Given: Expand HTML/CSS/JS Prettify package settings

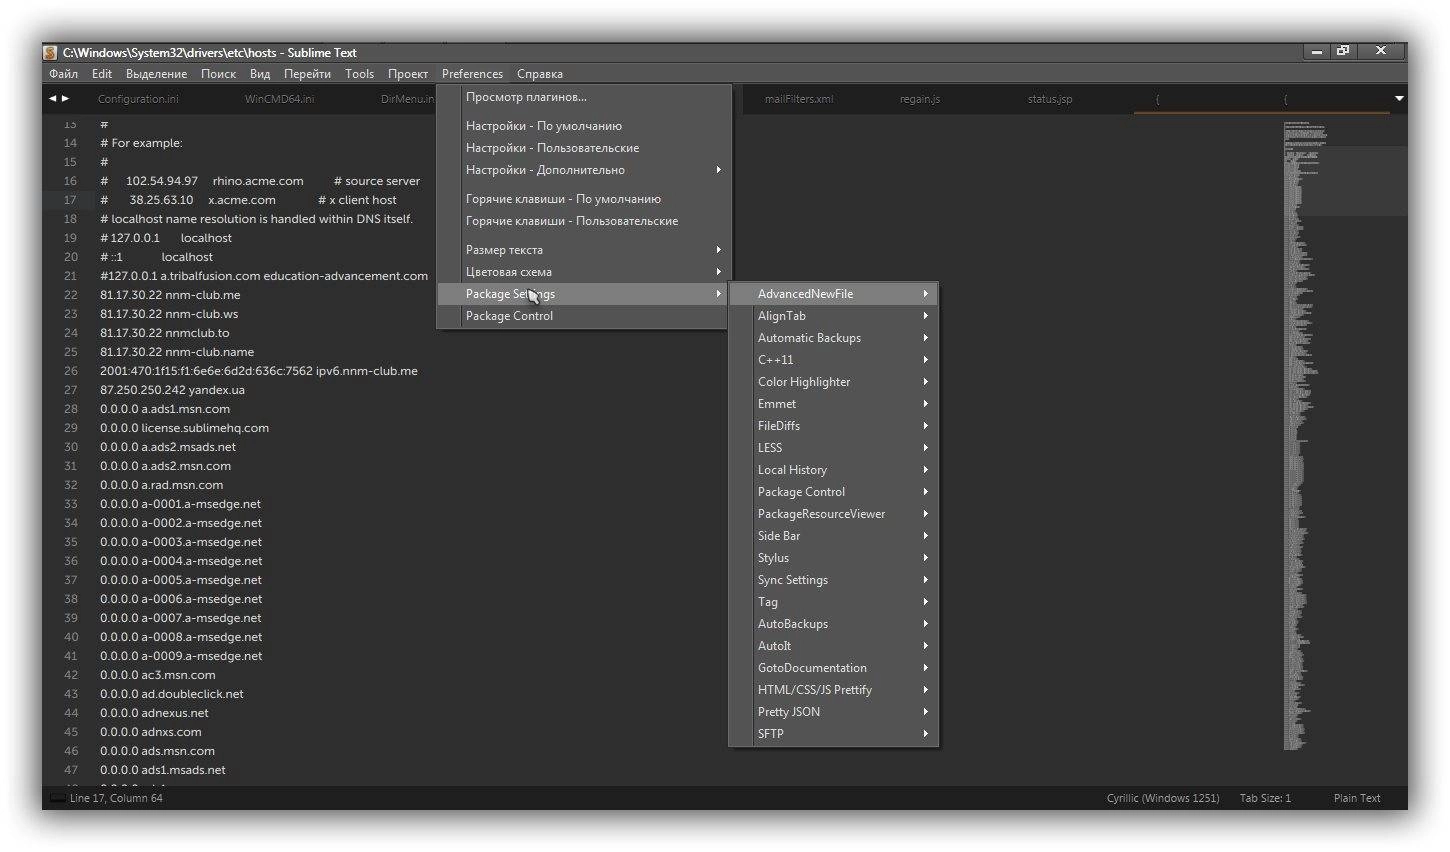Looking at the screenshot, I should pyautogui.click(x=833, y=690).
